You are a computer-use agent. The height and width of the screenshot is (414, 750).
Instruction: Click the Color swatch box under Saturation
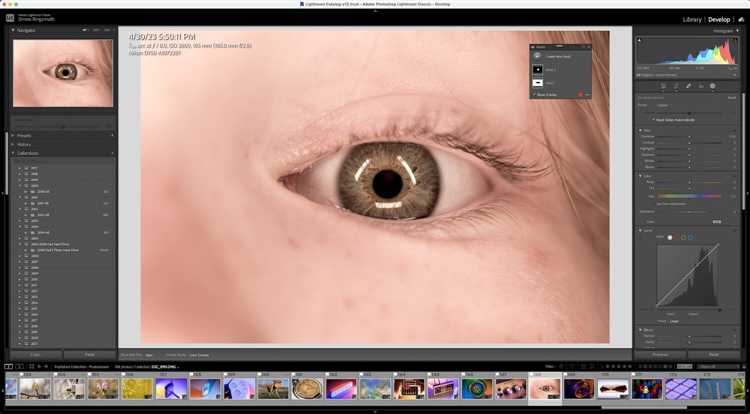[x=717, y=222]
